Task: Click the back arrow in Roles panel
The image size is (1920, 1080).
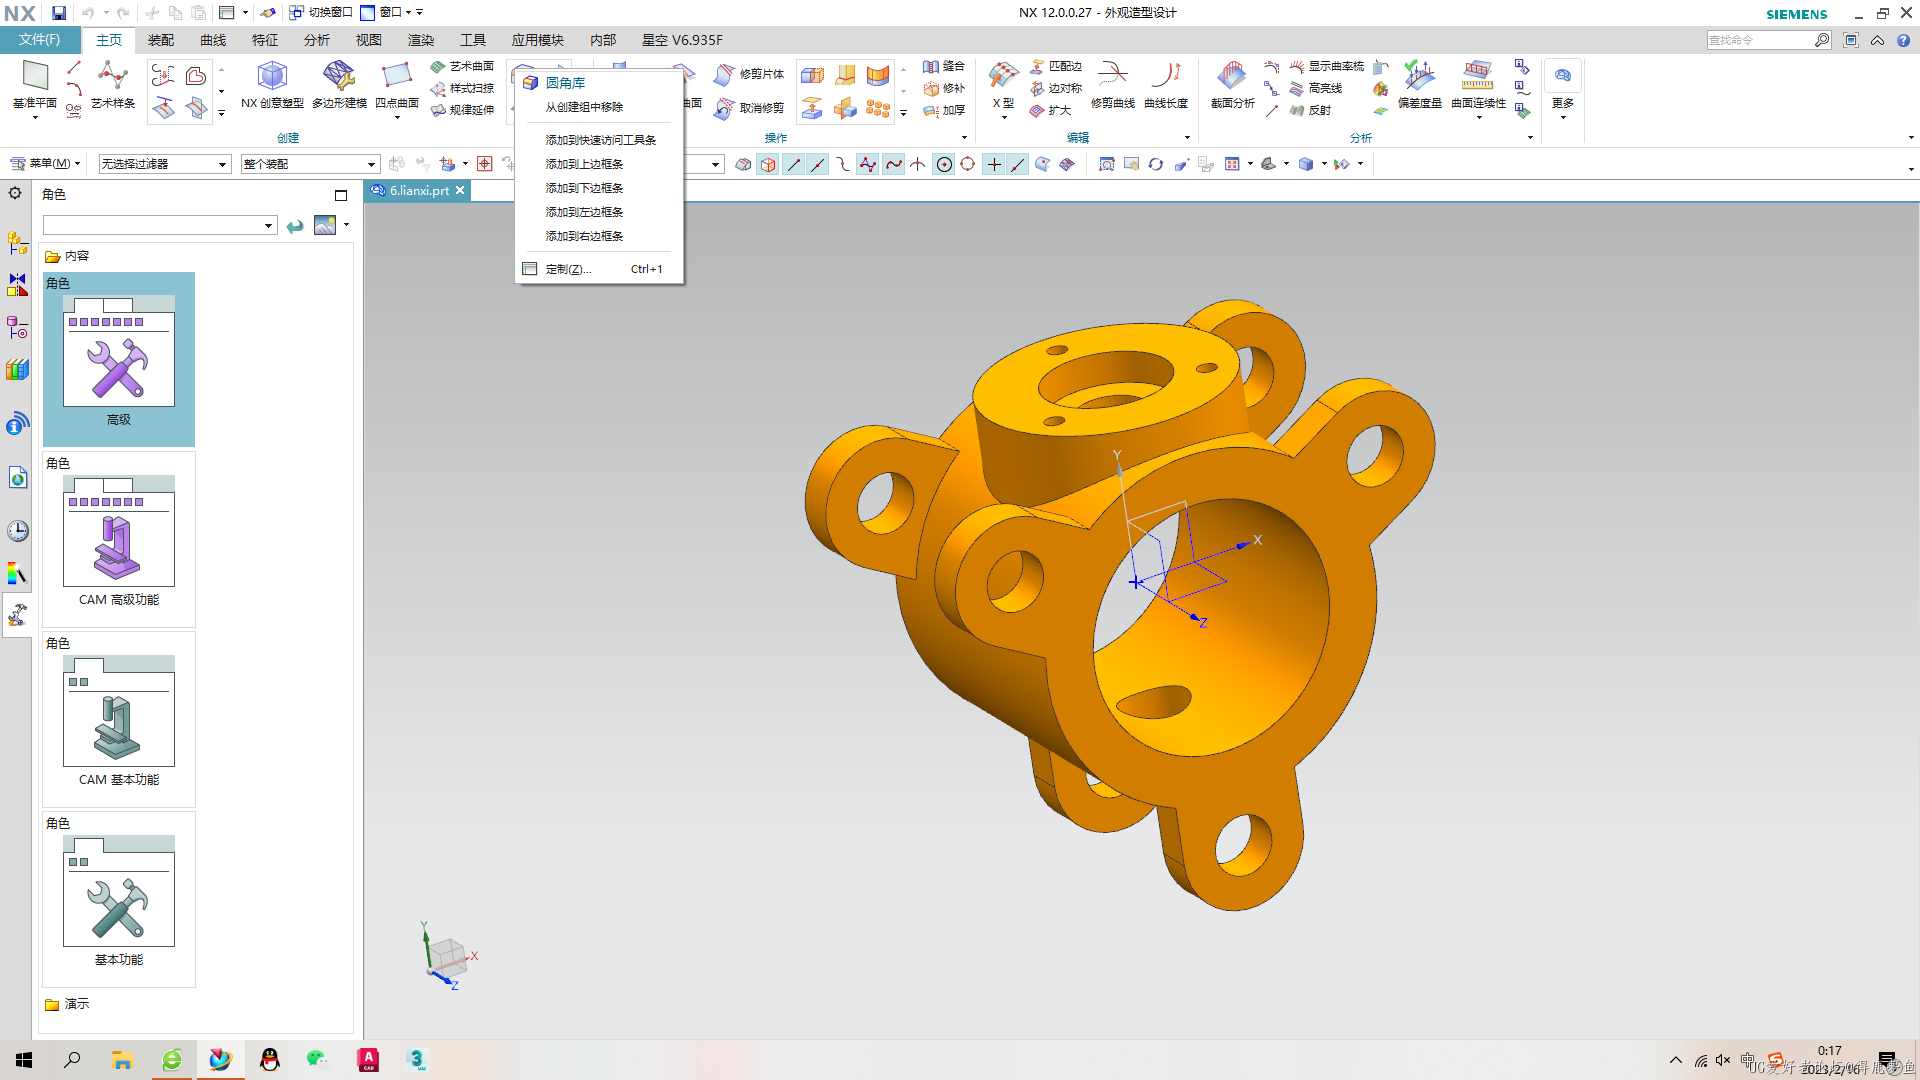Action: click(x=295, y=226)
